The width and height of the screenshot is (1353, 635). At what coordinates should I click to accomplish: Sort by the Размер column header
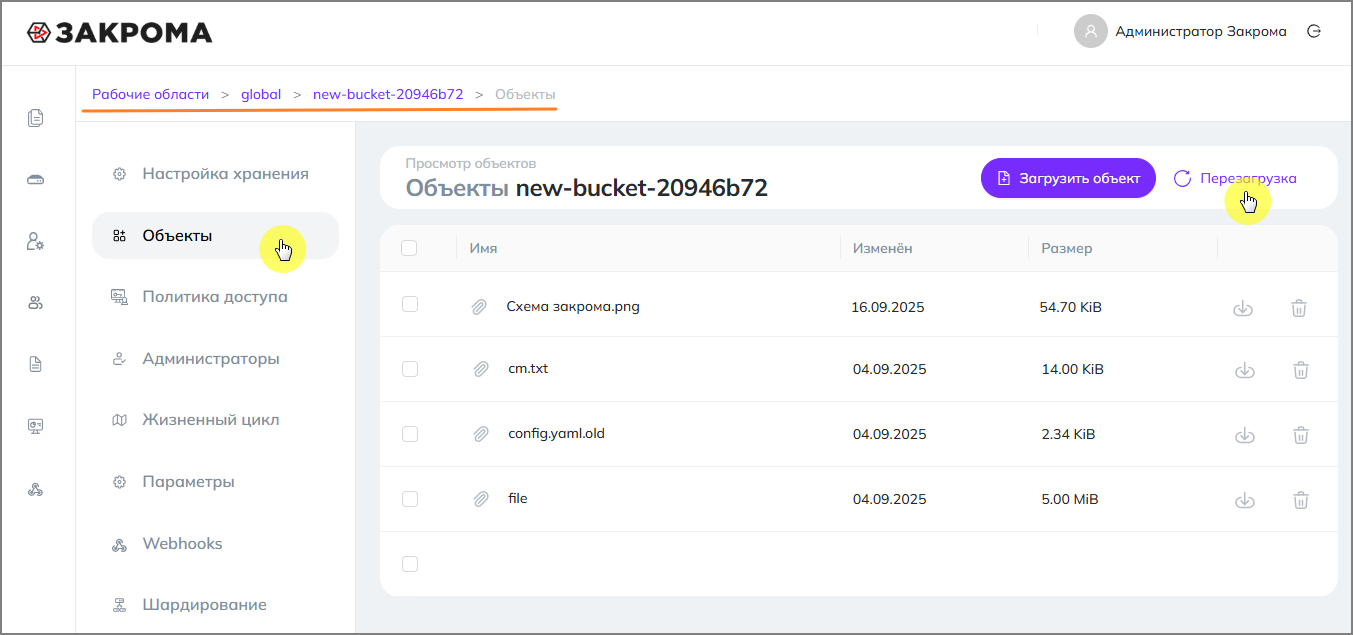(1066, 248)
